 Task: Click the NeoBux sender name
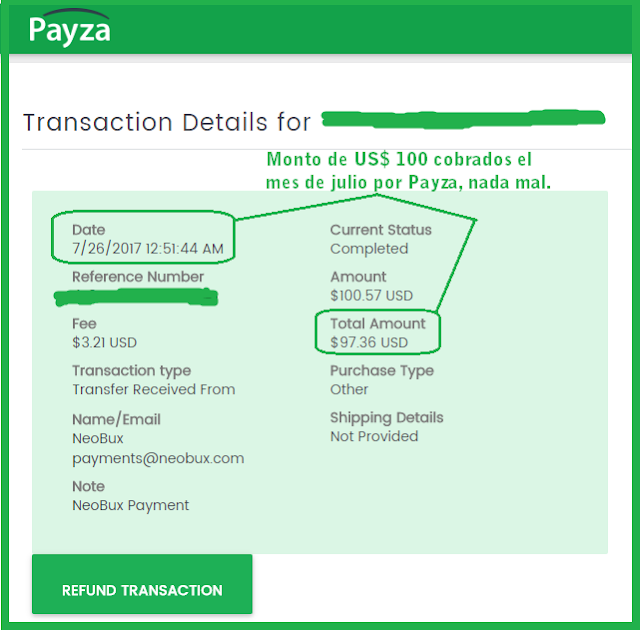click(x=98, y=438)
